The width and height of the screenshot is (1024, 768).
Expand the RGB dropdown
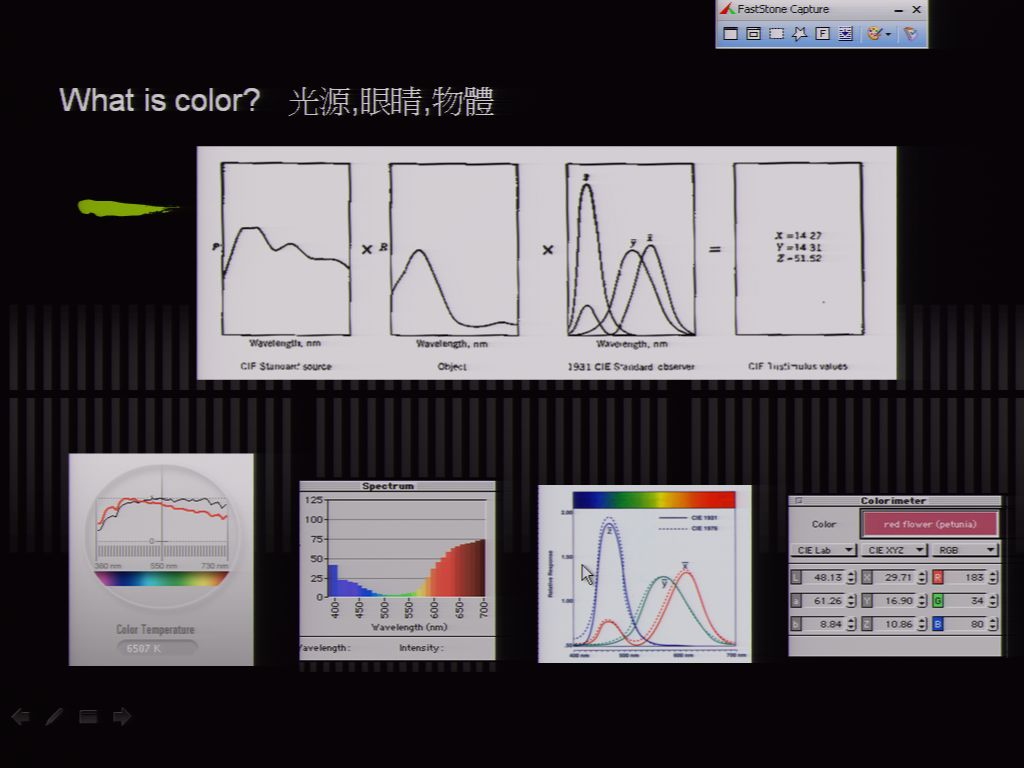click(x=965, y=550)
